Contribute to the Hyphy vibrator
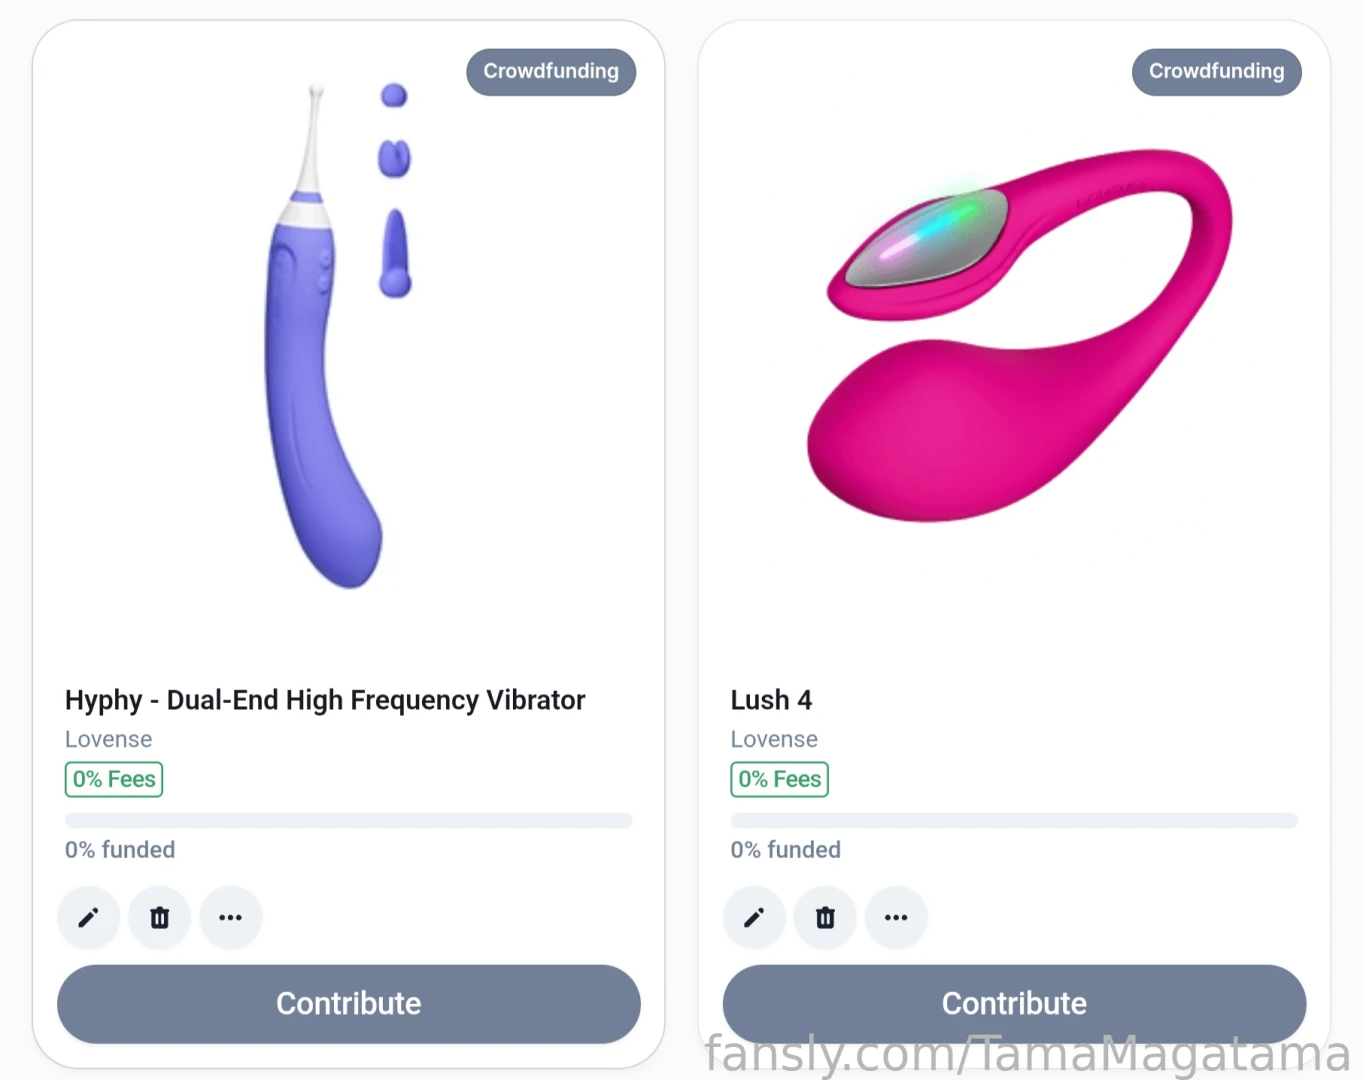Viewport: 1363px width, 1080px height. [349, 1004]
